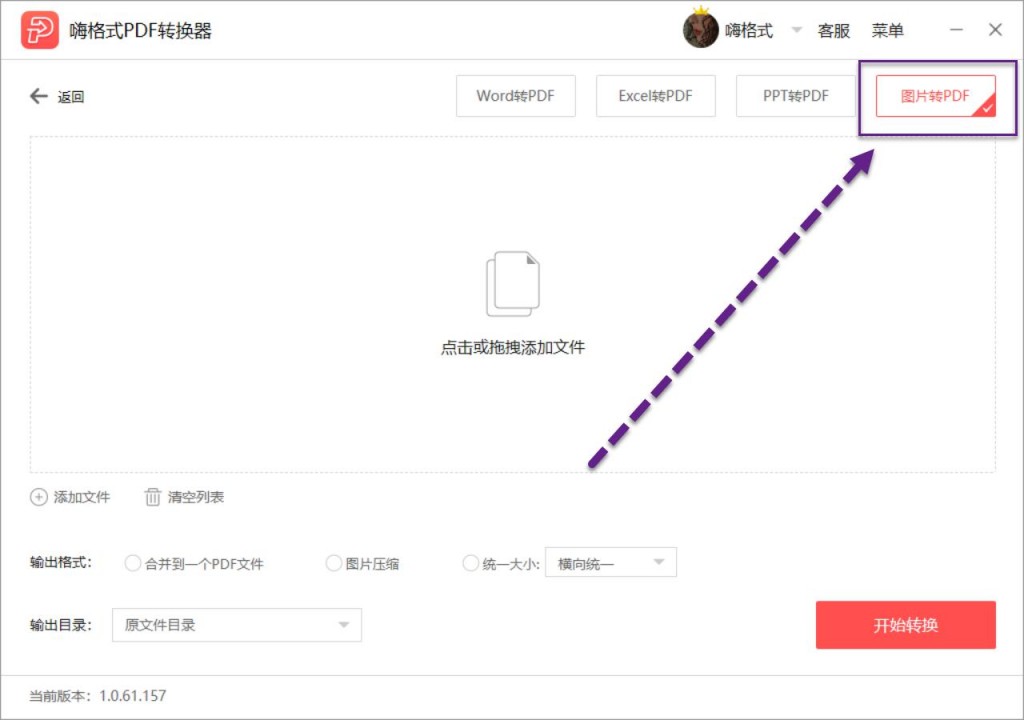This screenshot has height=720, width=1024.
Task: Go back with the 返回 arrow icon
Action: 39,96
